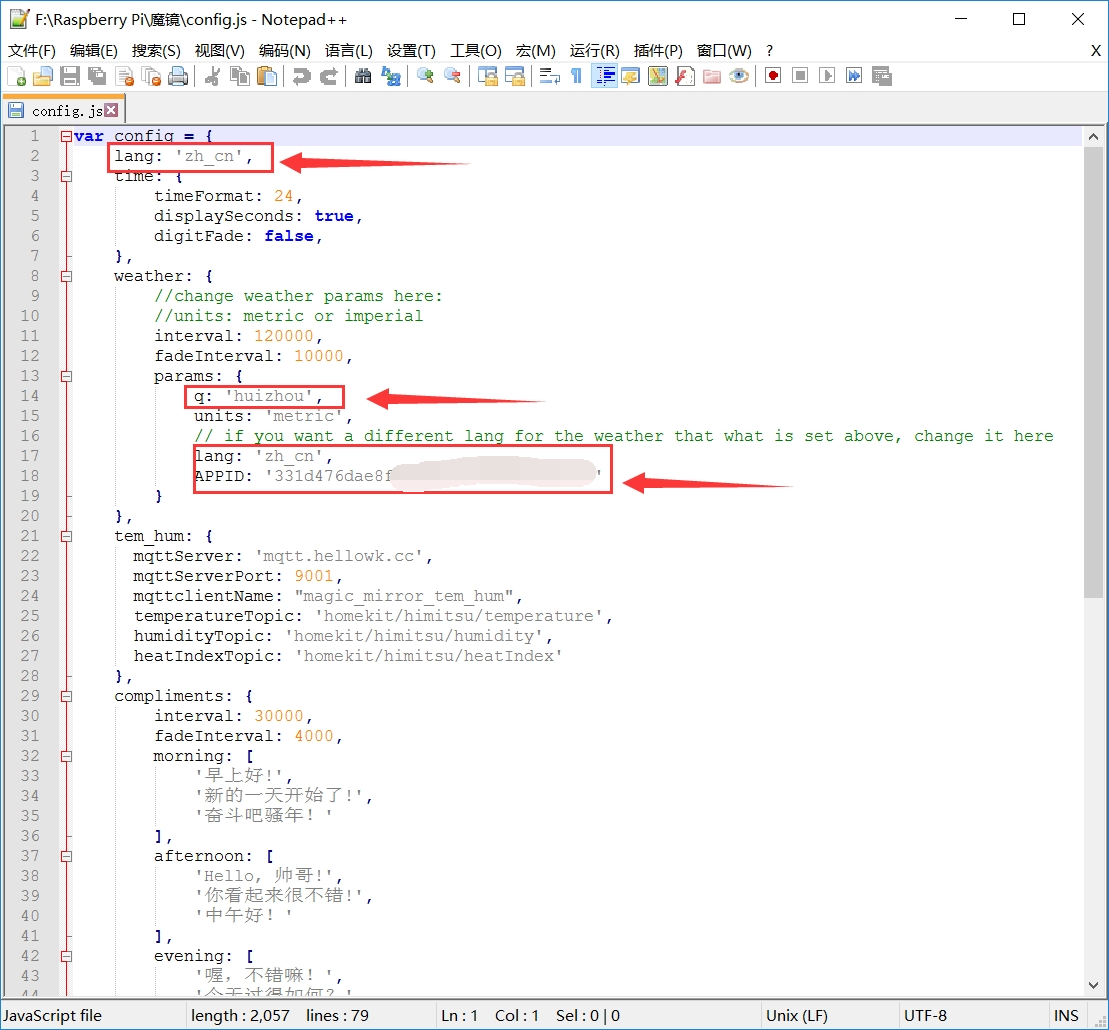Click the New file toolbar icon

[17, 76]
